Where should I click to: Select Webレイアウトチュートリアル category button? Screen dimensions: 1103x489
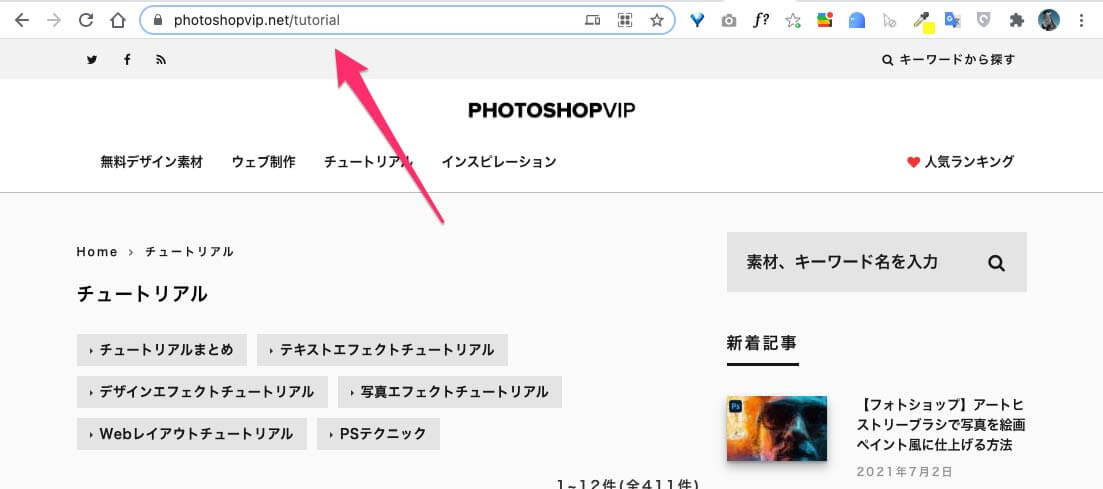click(x=191, y=434)
